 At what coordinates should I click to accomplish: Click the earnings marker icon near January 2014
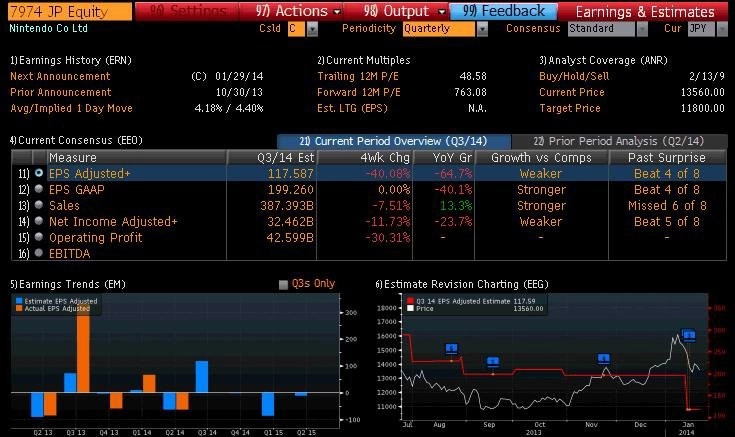[x=689, y=335]
